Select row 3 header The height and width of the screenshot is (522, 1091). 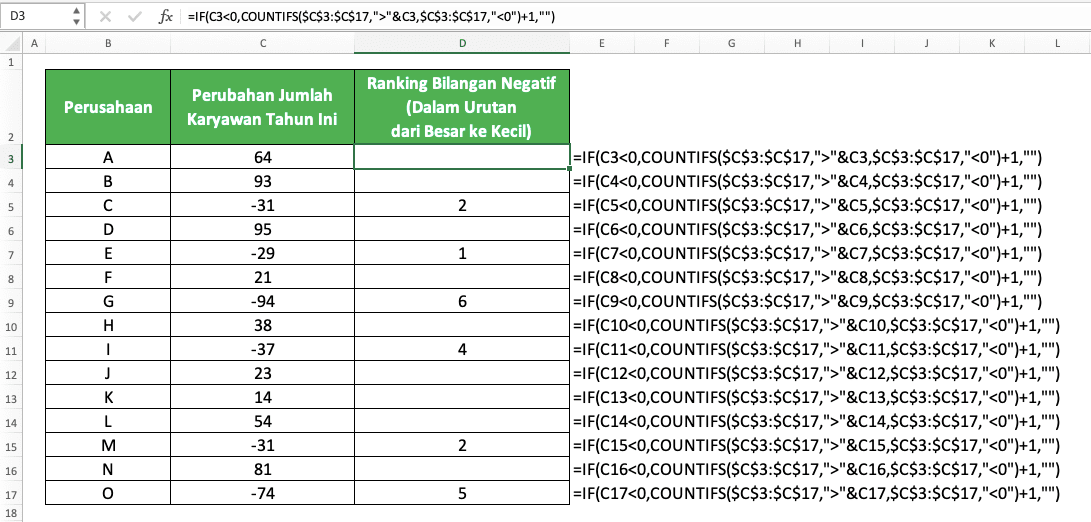pos(11,157)
